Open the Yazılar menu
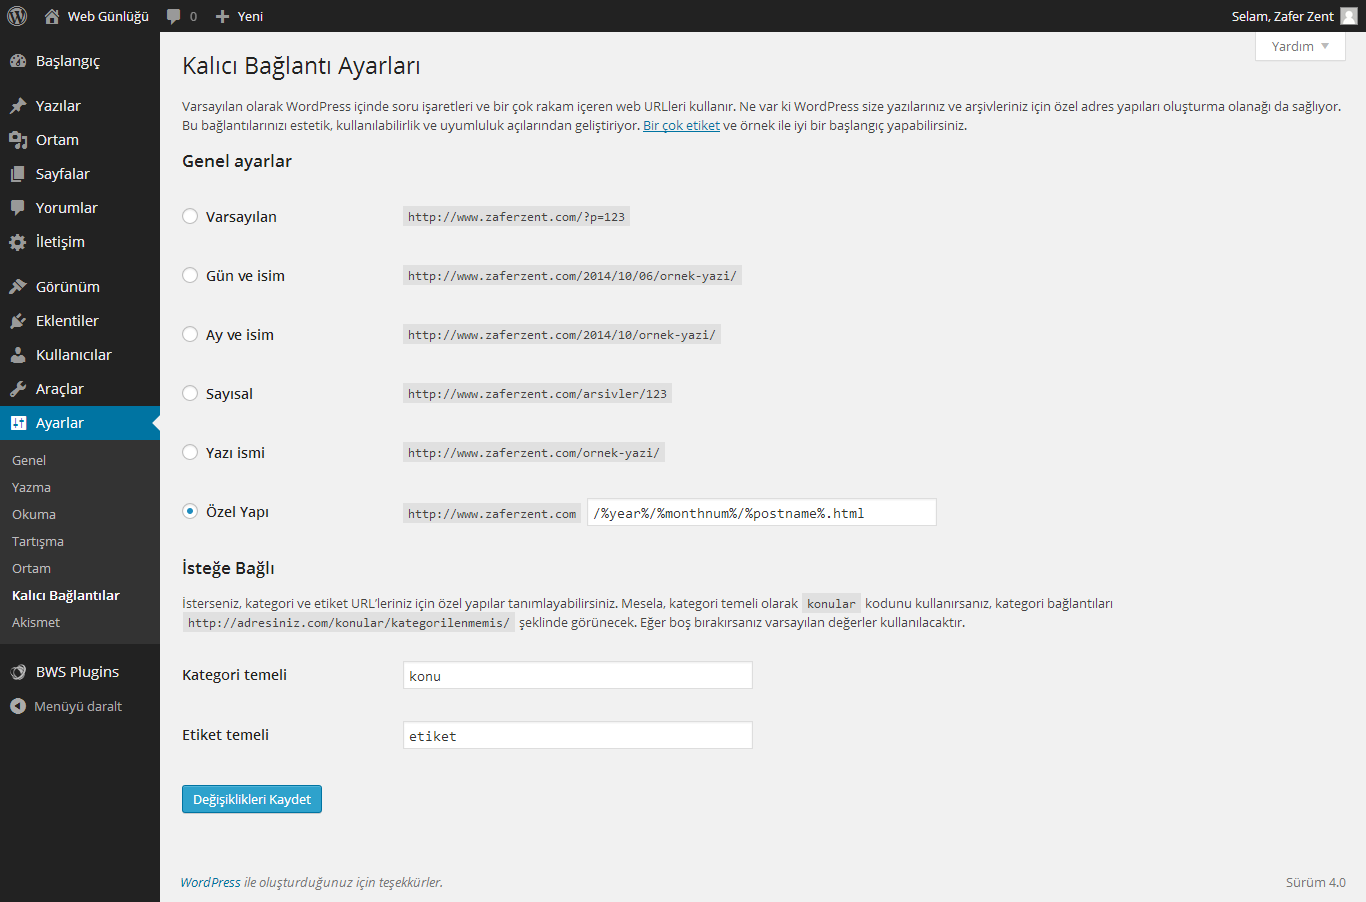 pyautogui.click(x=80, y=106)
